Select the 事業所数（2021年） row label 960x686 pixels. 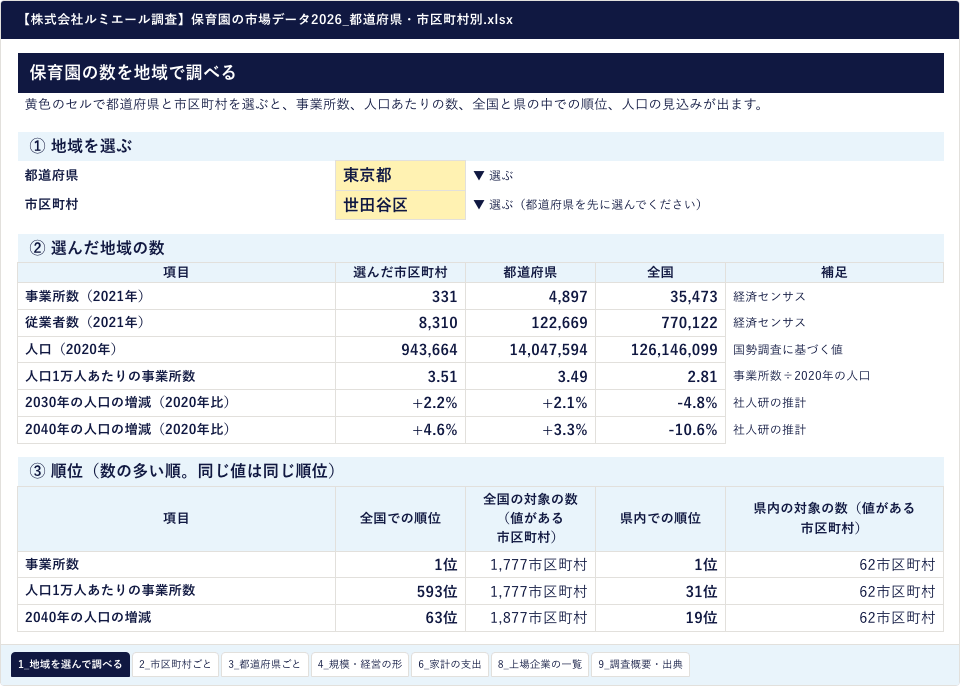tap(176, 296)
